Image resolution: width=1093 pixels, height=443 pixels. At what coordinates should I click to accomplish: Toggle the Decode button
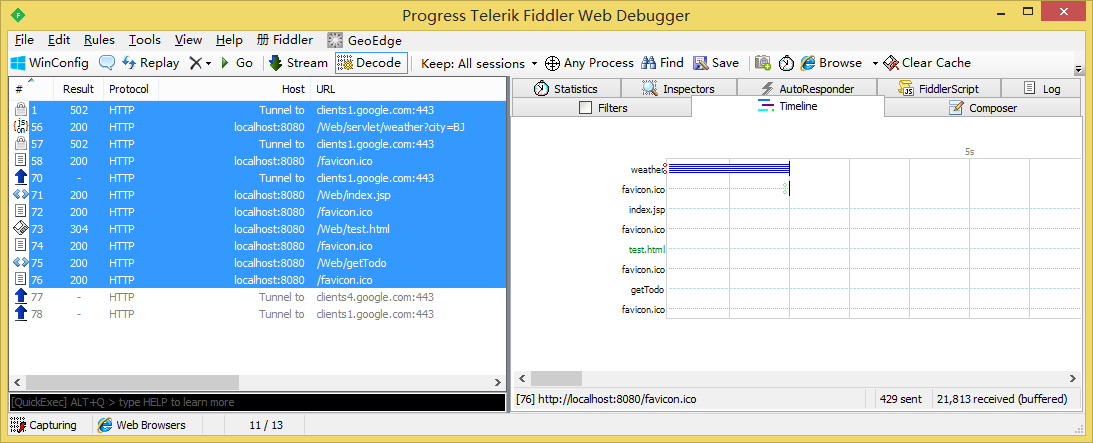(x=370, y=63)
